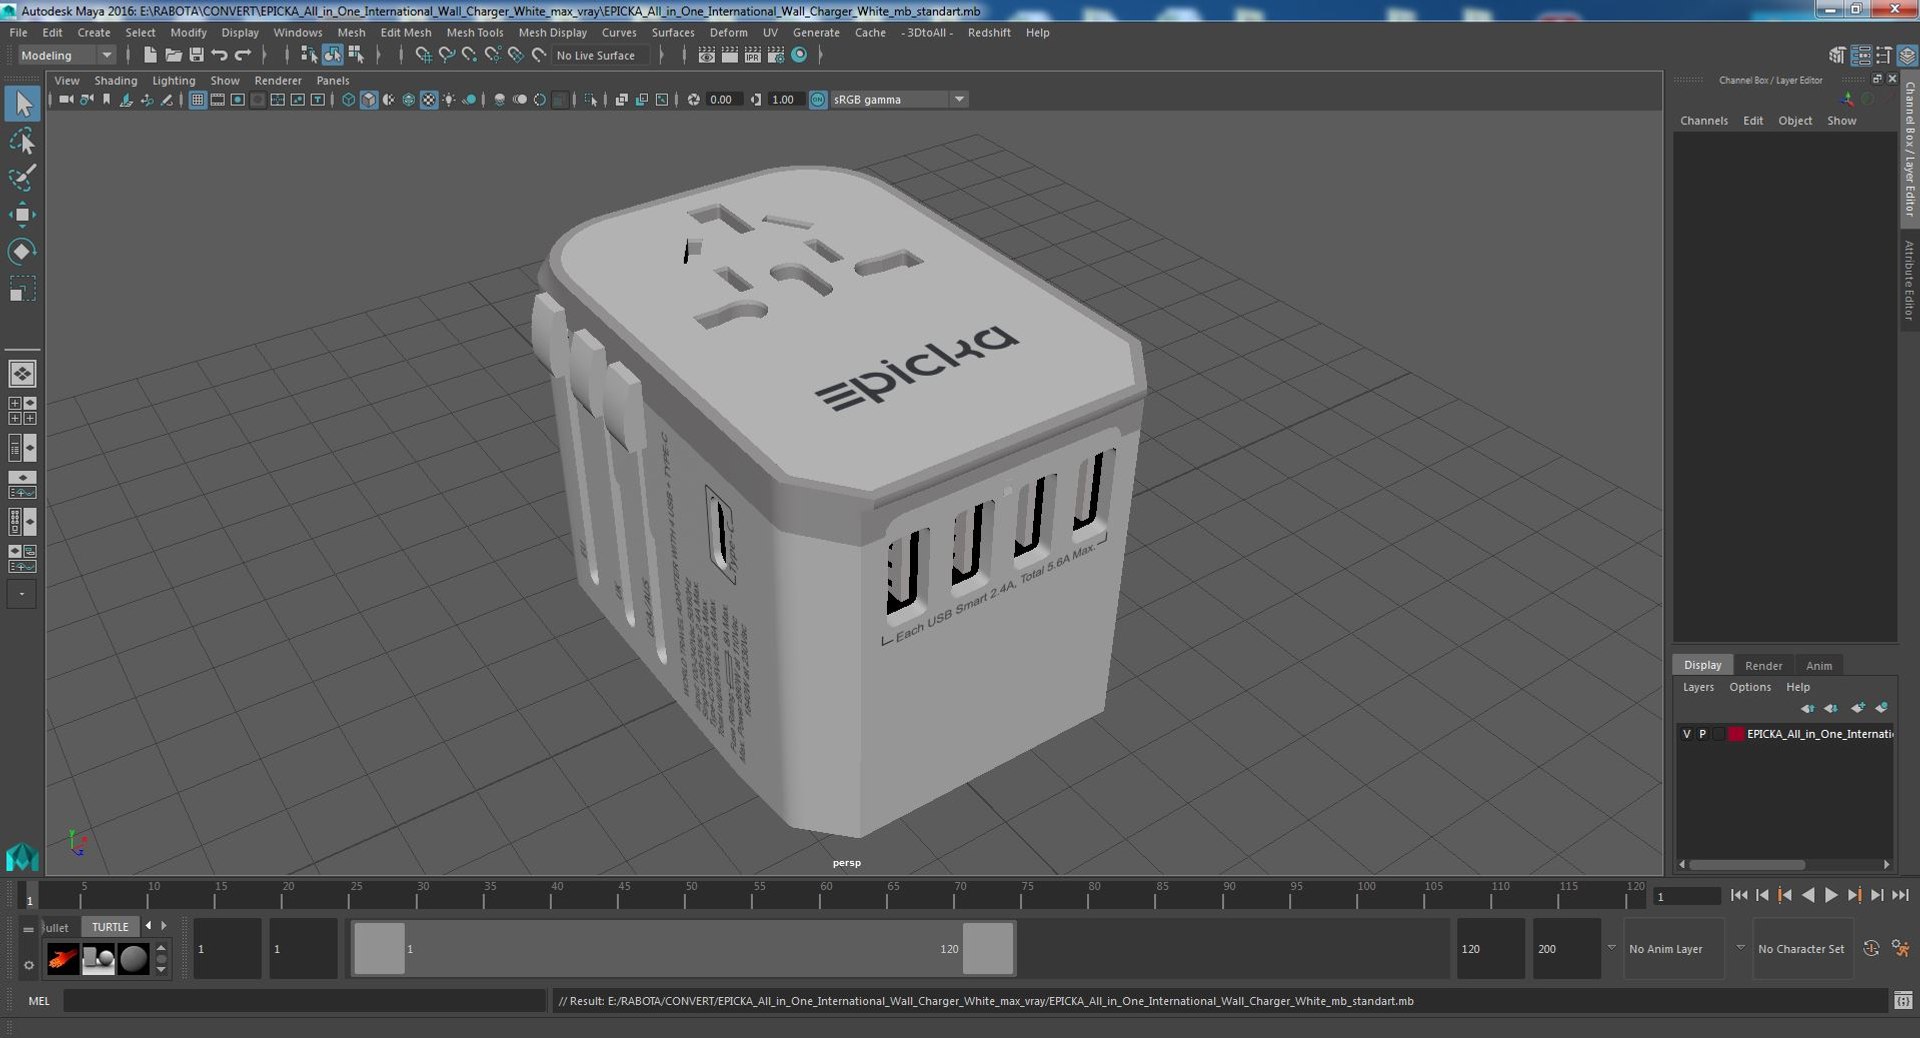Toggle viewport grid display
This screenshot has height=1038, width=1920.
tap(197, 99)
